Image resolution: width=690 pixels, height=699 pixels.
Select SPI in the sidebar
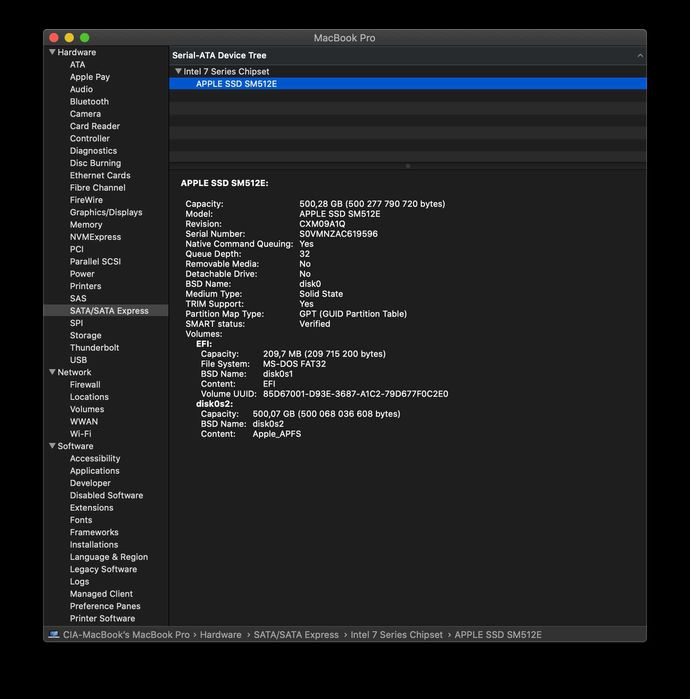click(76, 323)
